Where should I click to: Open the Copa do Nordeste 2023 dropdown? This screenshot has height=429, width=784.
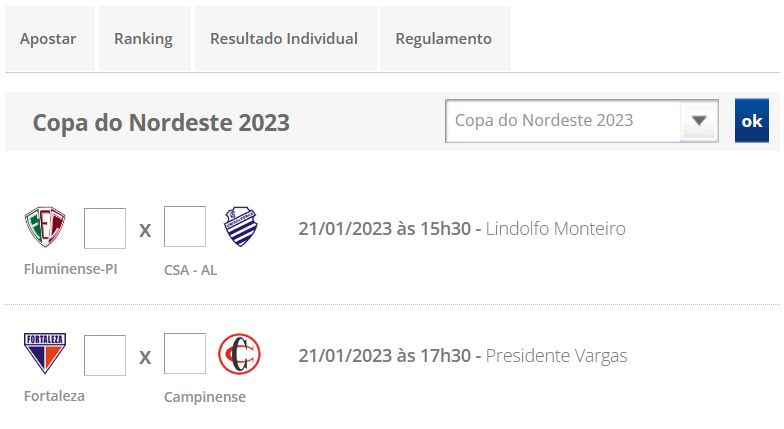pos(565,121)
